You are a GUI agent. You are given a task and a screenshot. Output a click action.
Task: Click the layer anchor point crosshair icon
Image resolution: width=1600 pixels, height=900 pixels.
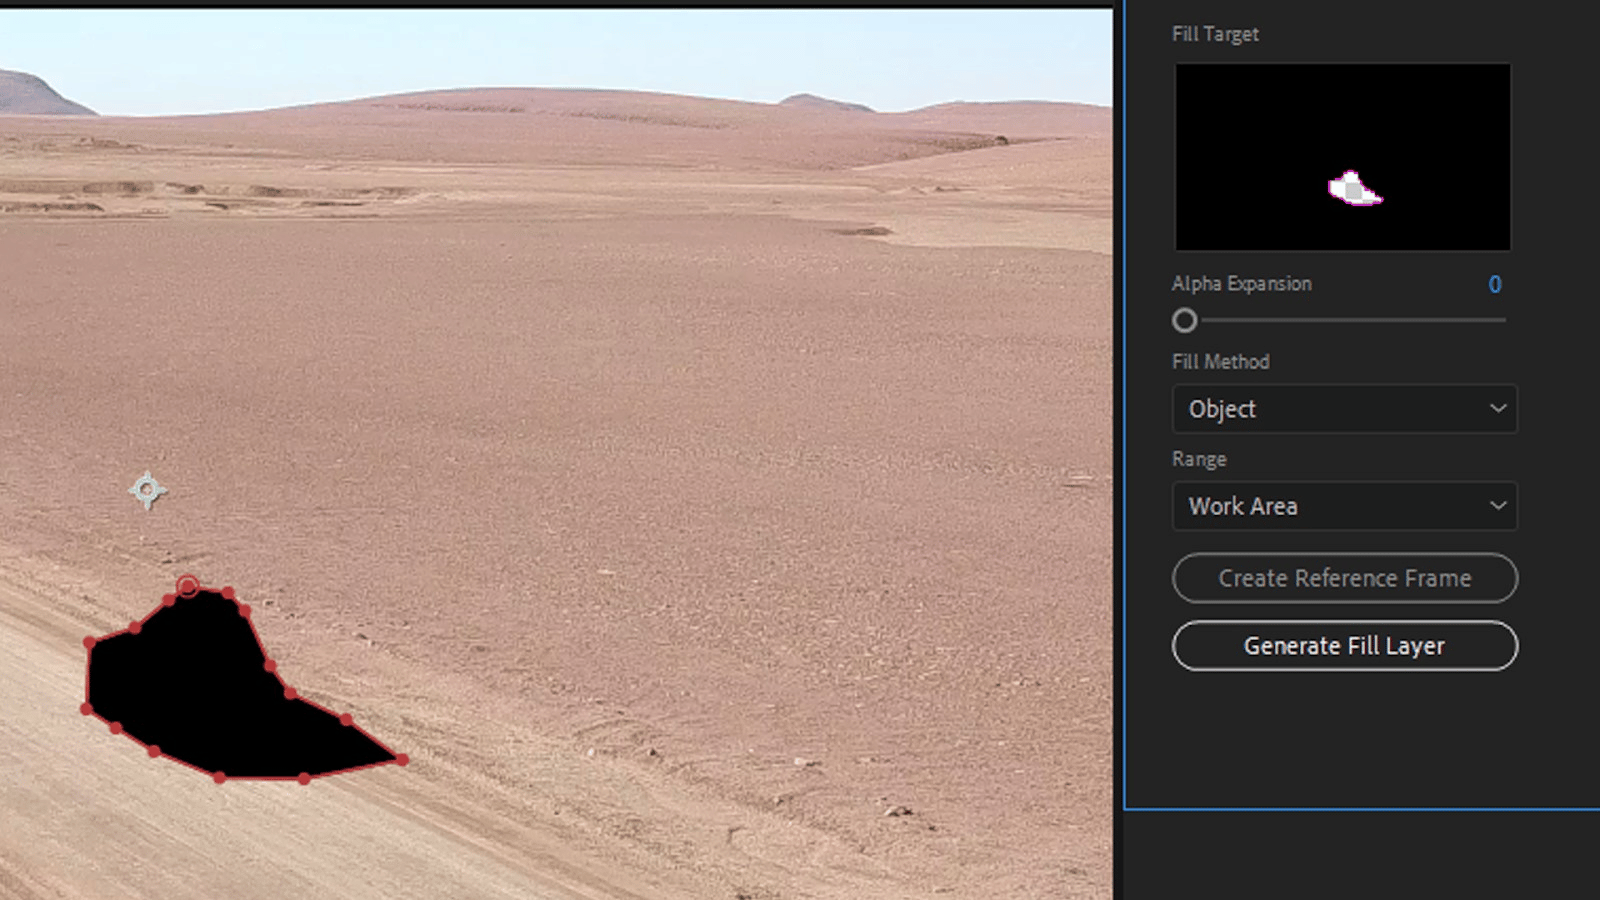click(x=148, y=490)
